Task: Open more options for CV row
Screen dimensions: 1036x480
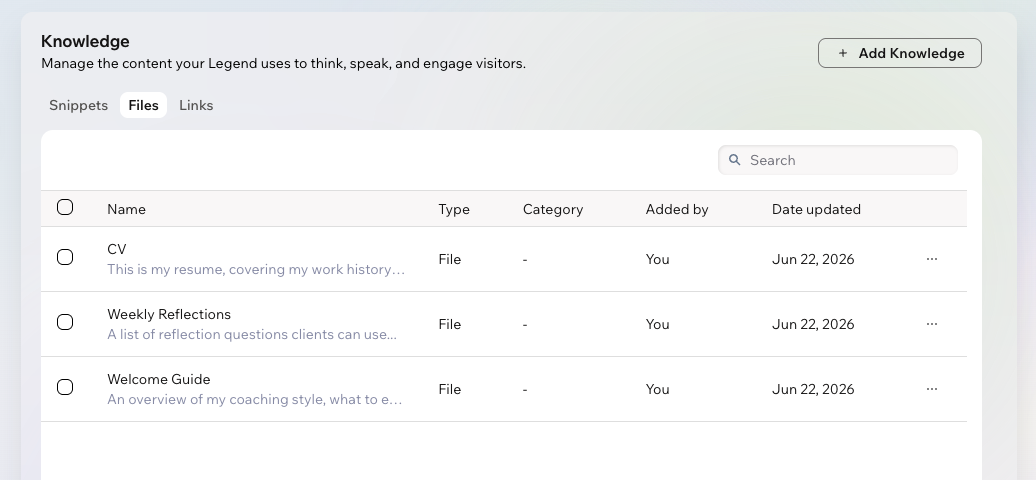Action: coord(932,259)
